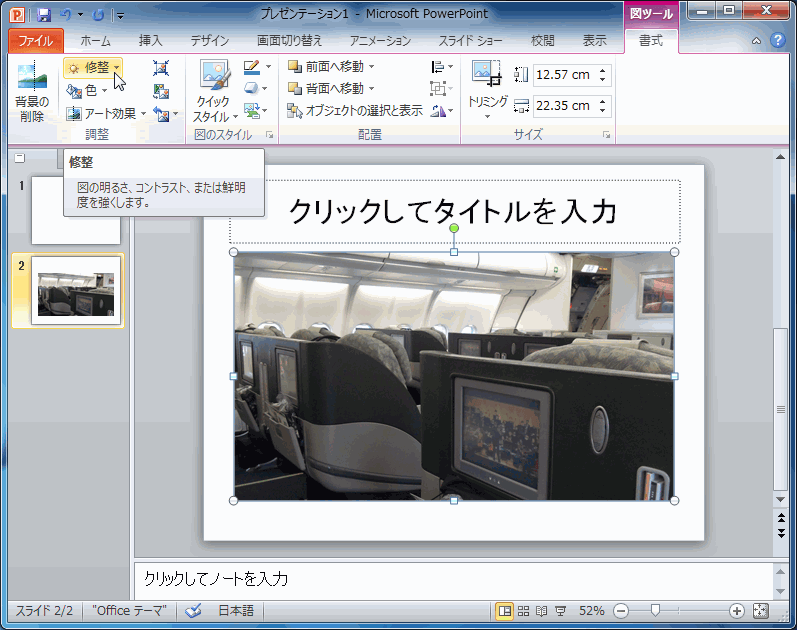Switch to Normal view in status bar
The width and height of the screenshot is (797, 630).
pyautogui.click(x=505, y=610)
